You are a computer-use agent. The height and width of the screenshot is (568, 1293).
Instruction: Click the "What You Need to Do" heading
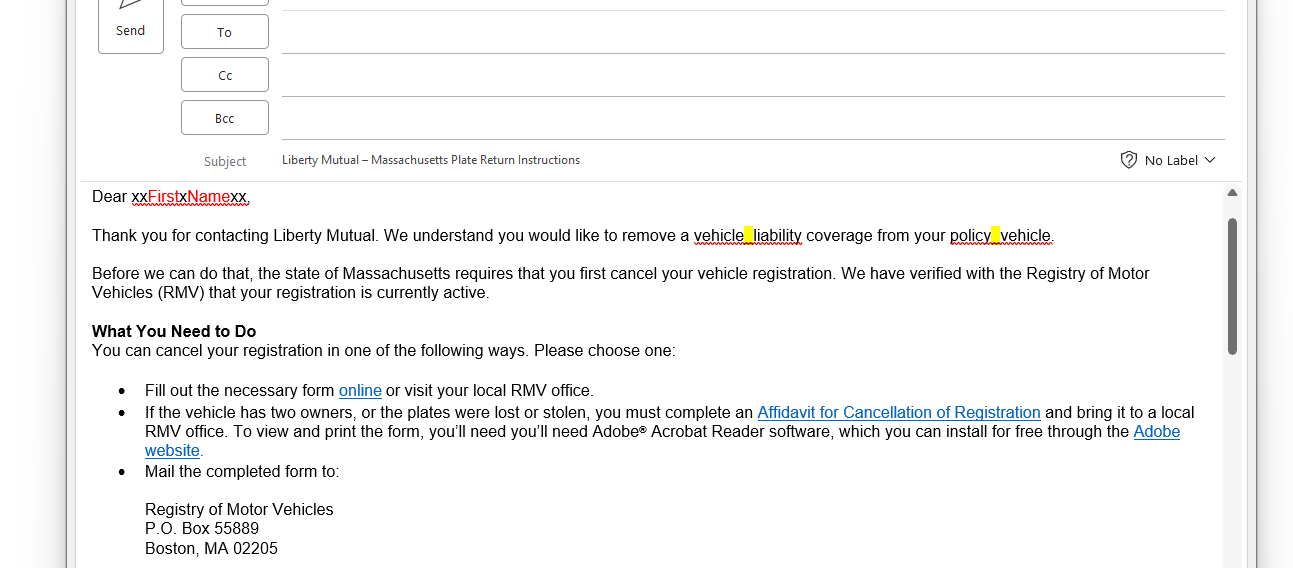click(174, 332)
